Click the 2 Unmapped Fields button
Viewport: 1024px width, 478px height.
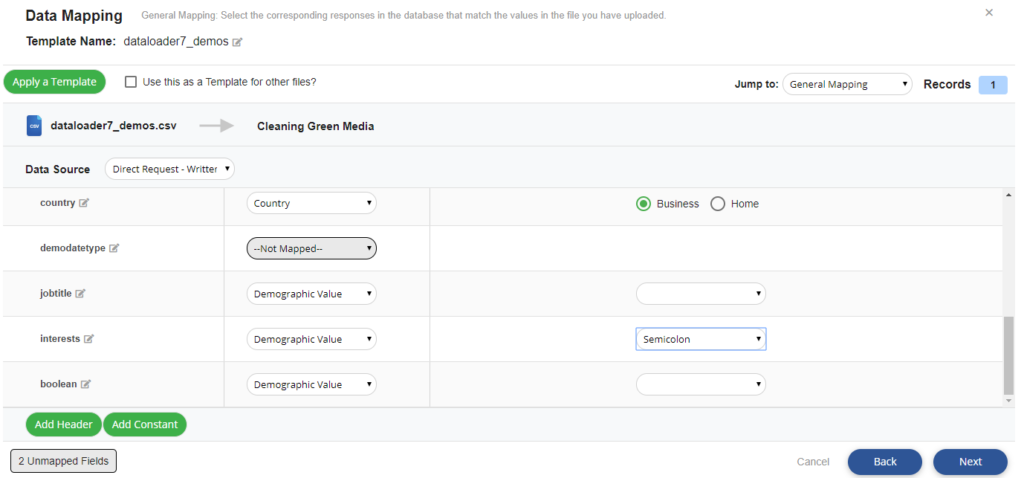pyautogui.click(x=64, y=461)
